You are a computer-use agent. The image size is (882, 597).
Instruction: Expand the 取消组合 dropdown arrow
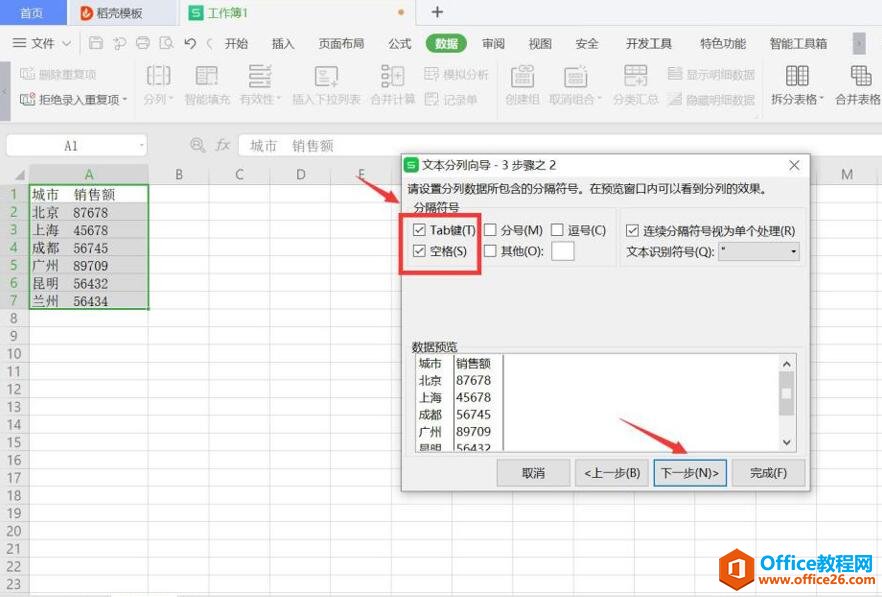[x=599, y=99]
